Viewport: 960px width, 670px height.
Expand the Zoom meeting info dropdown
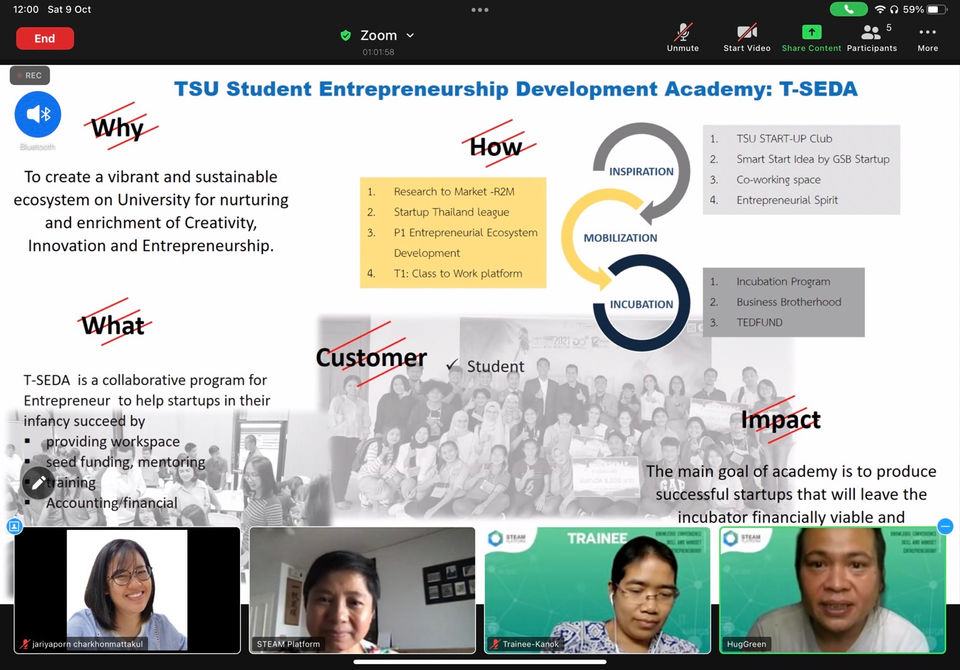[x=410, y=36]
